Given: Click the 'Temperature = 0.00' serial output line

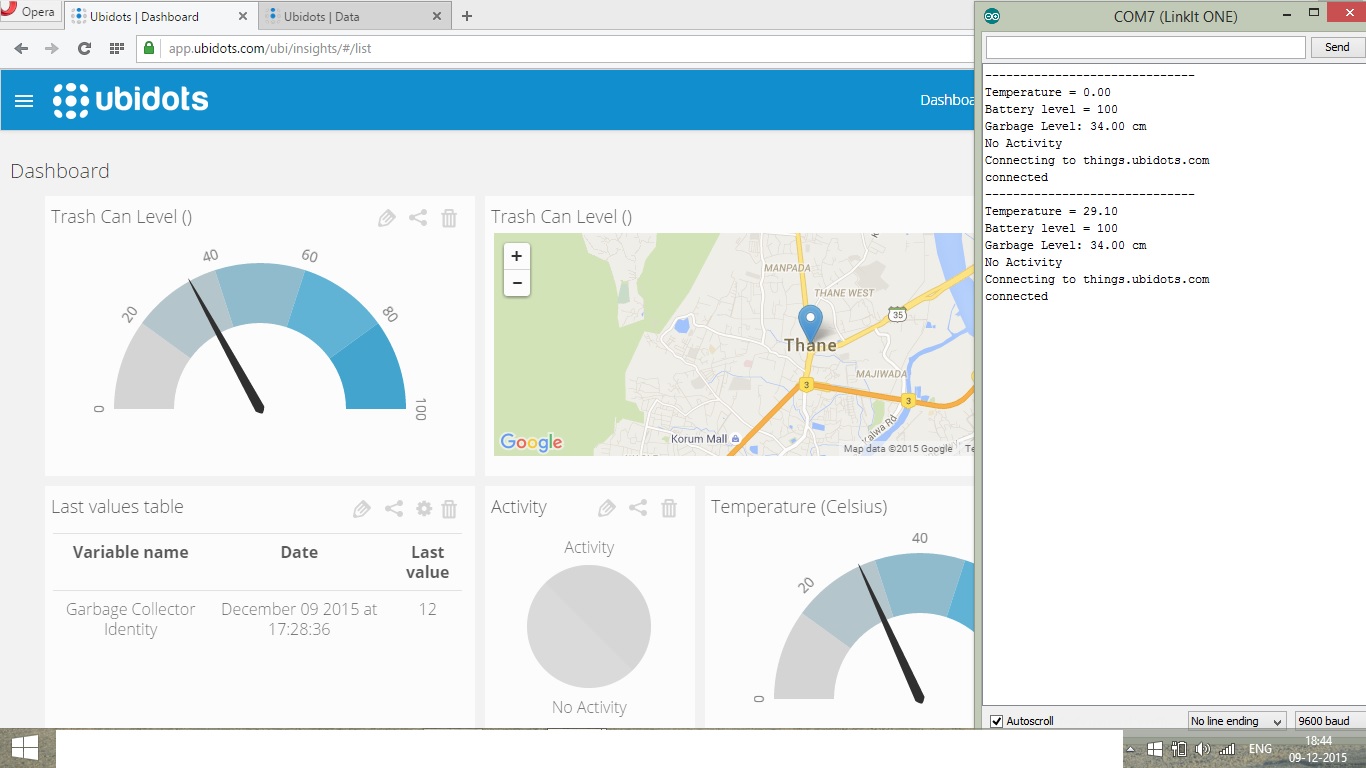Looking at the screenshot, I should click(x=1048, y=92).
